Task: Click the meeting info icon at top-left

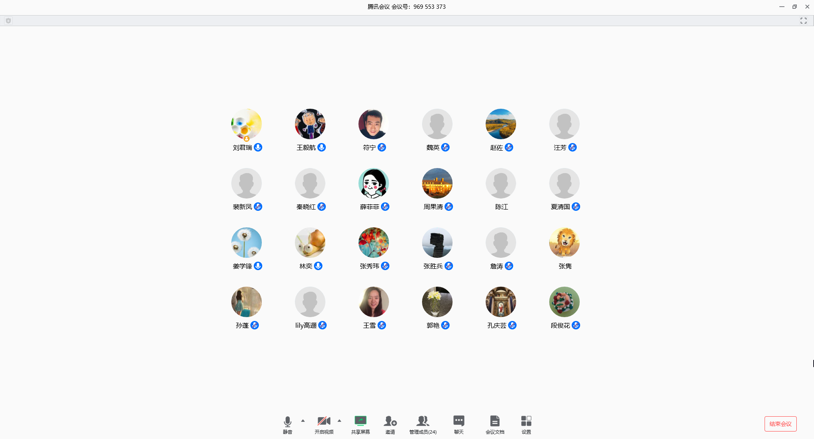Action: 8,21
